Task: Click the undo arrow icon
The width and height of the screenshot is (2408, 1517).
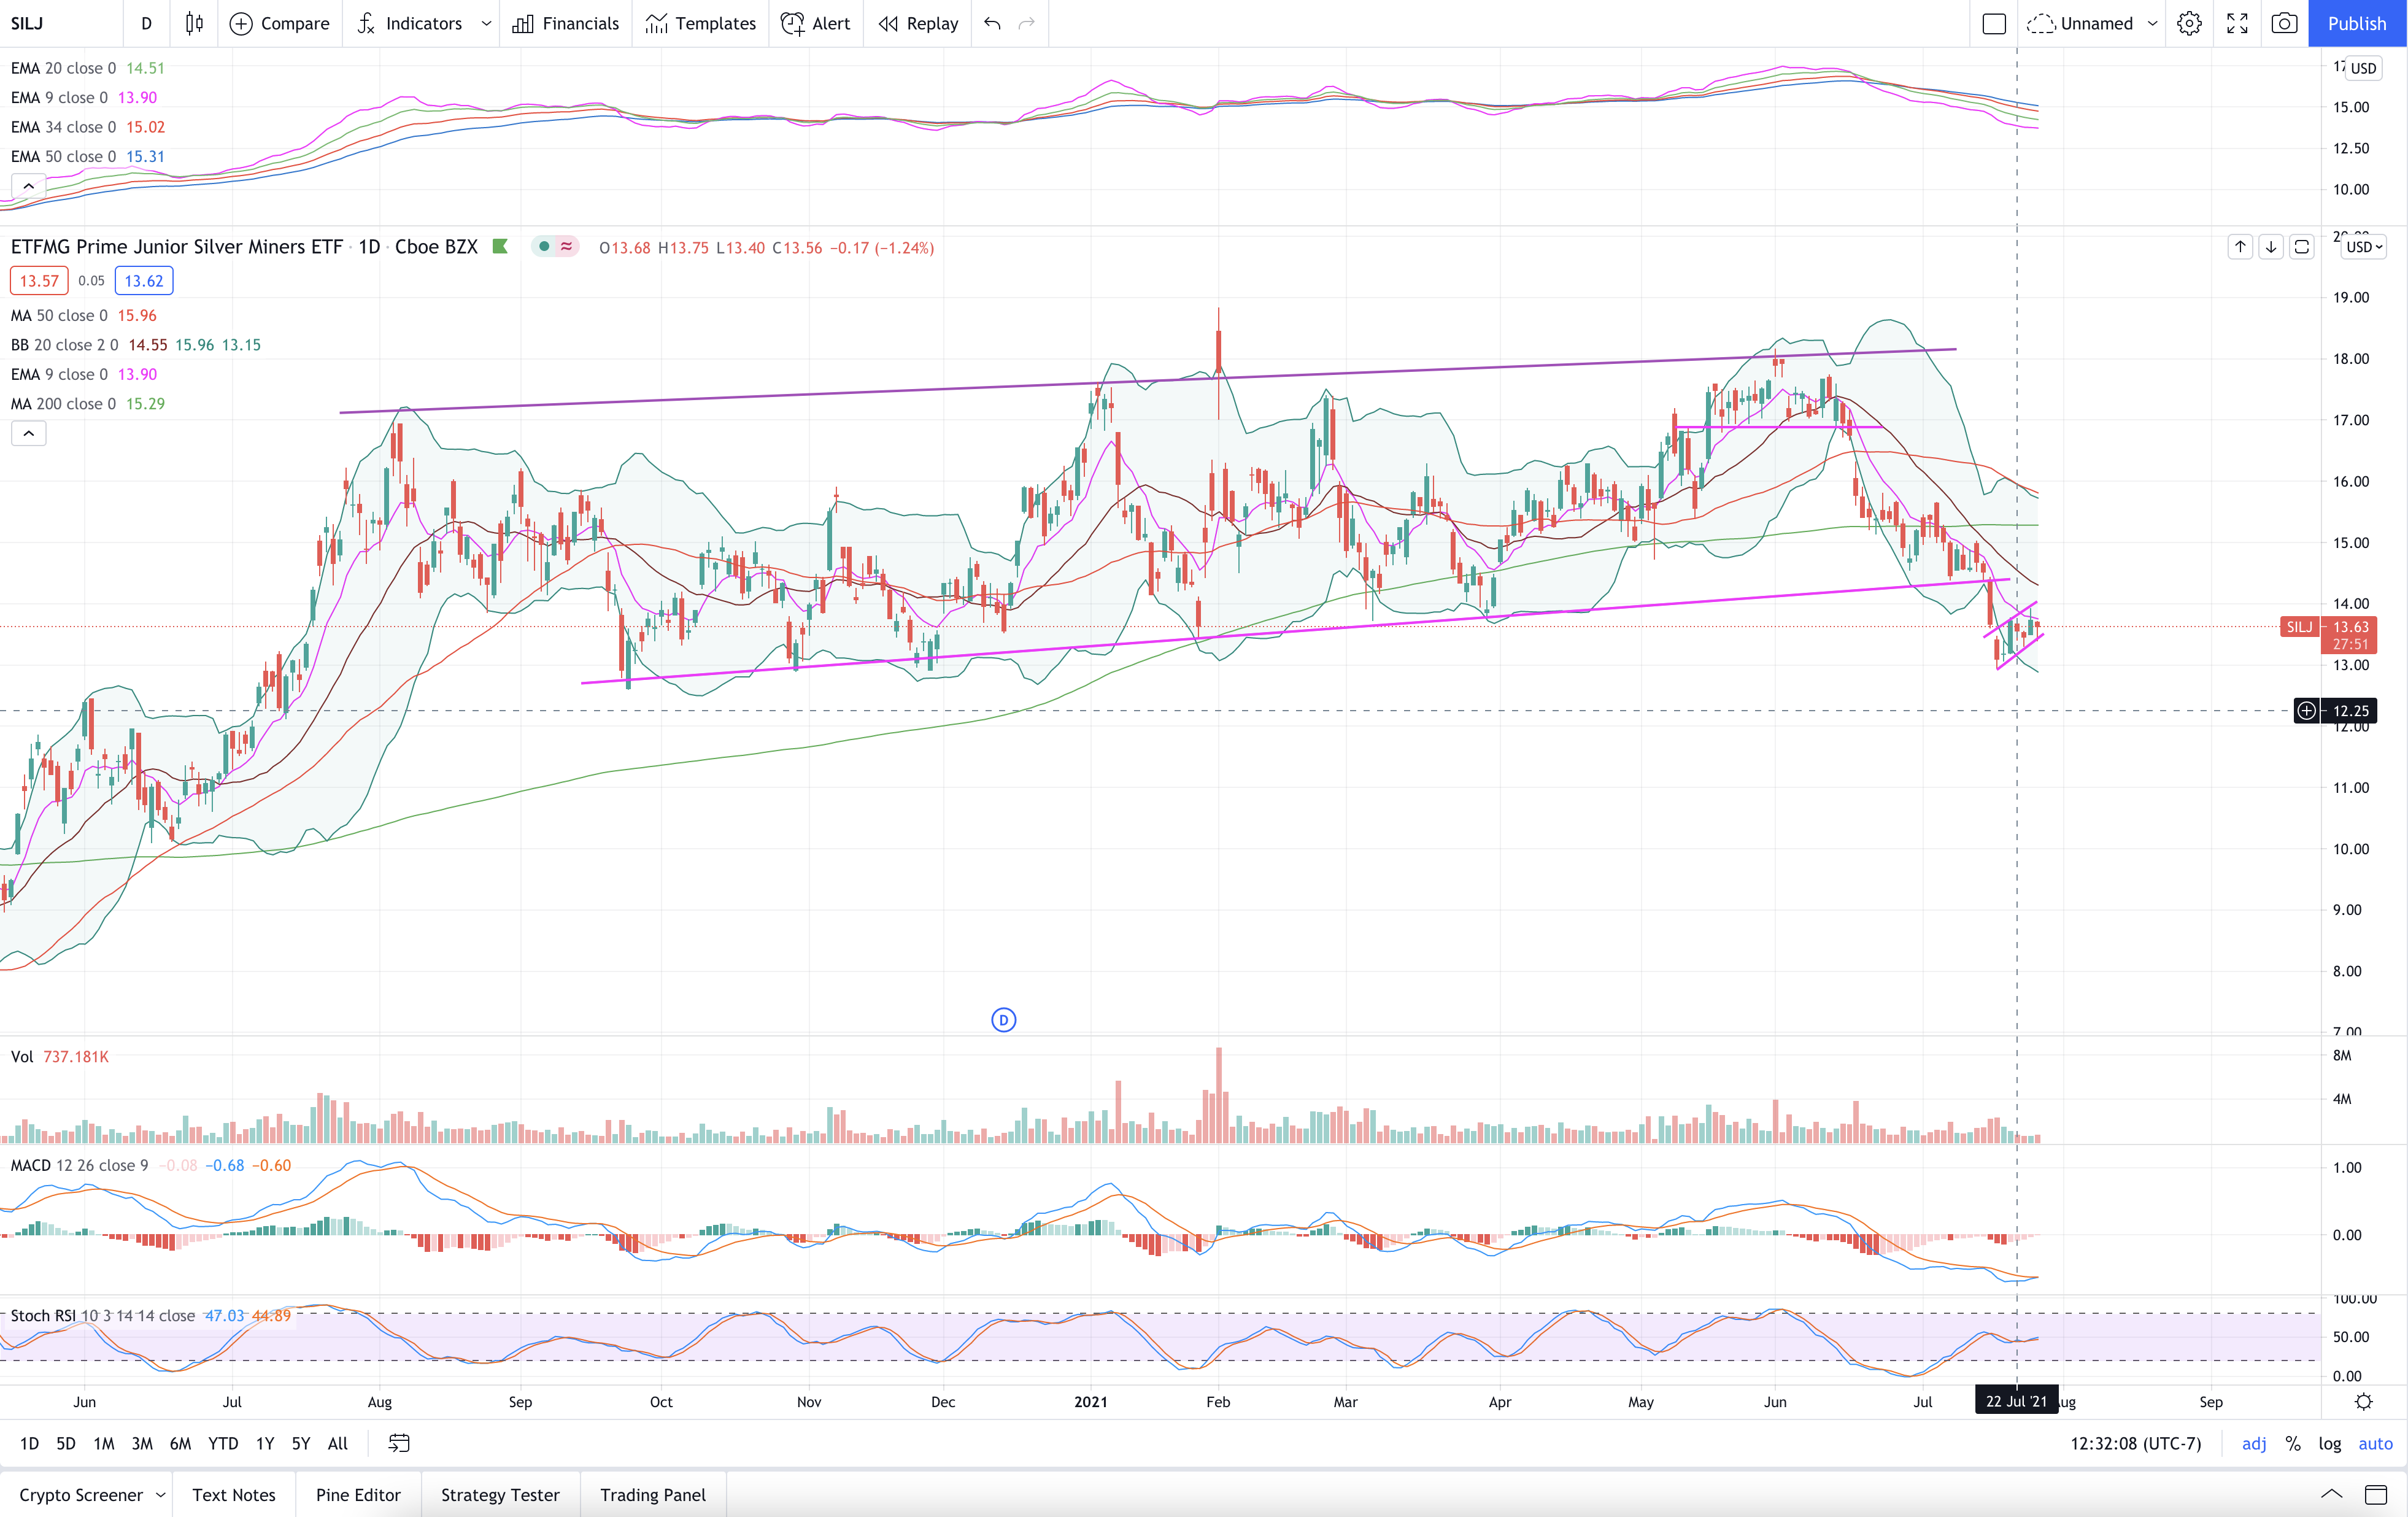Action: [992, 23]
